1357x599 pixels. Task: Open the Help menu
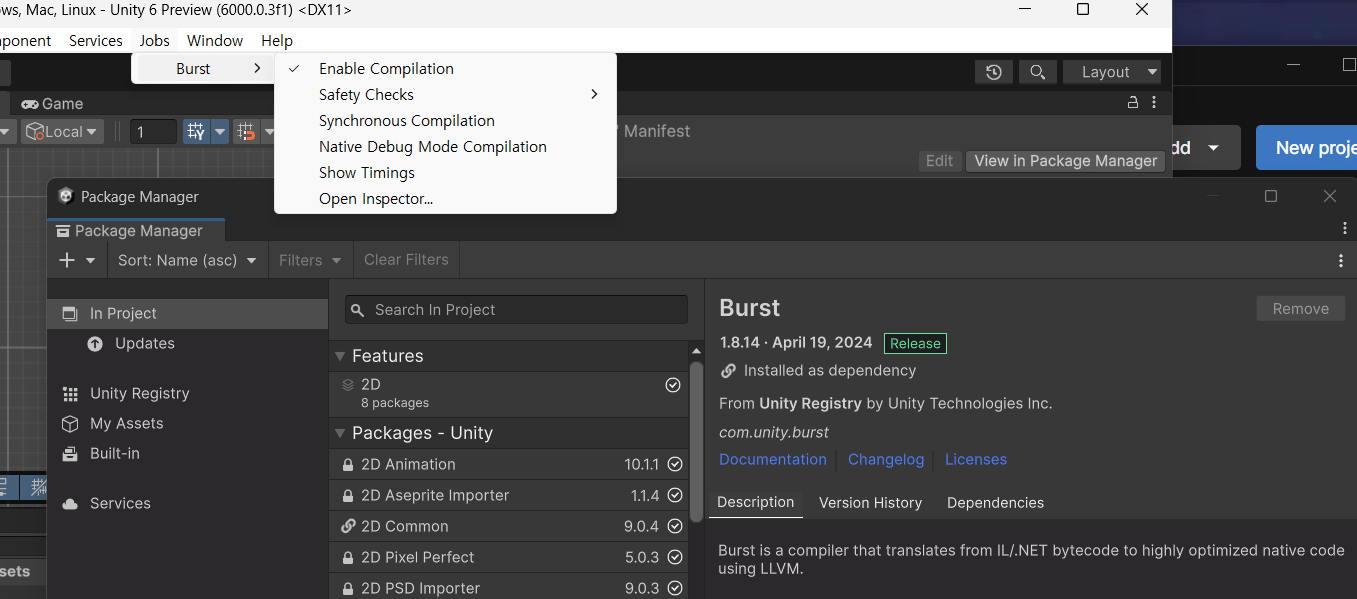(x=277, y=41)
